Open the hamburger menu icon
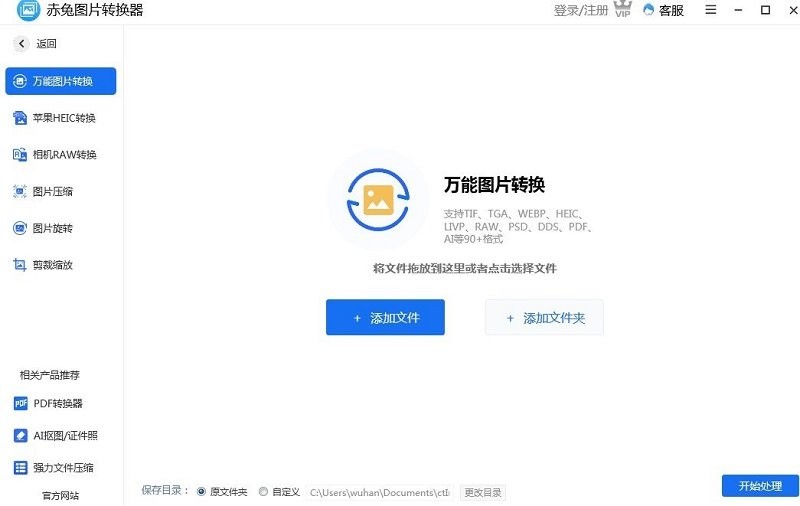Image resolution: width=800 pixels, height=506 pixels. 711,10
